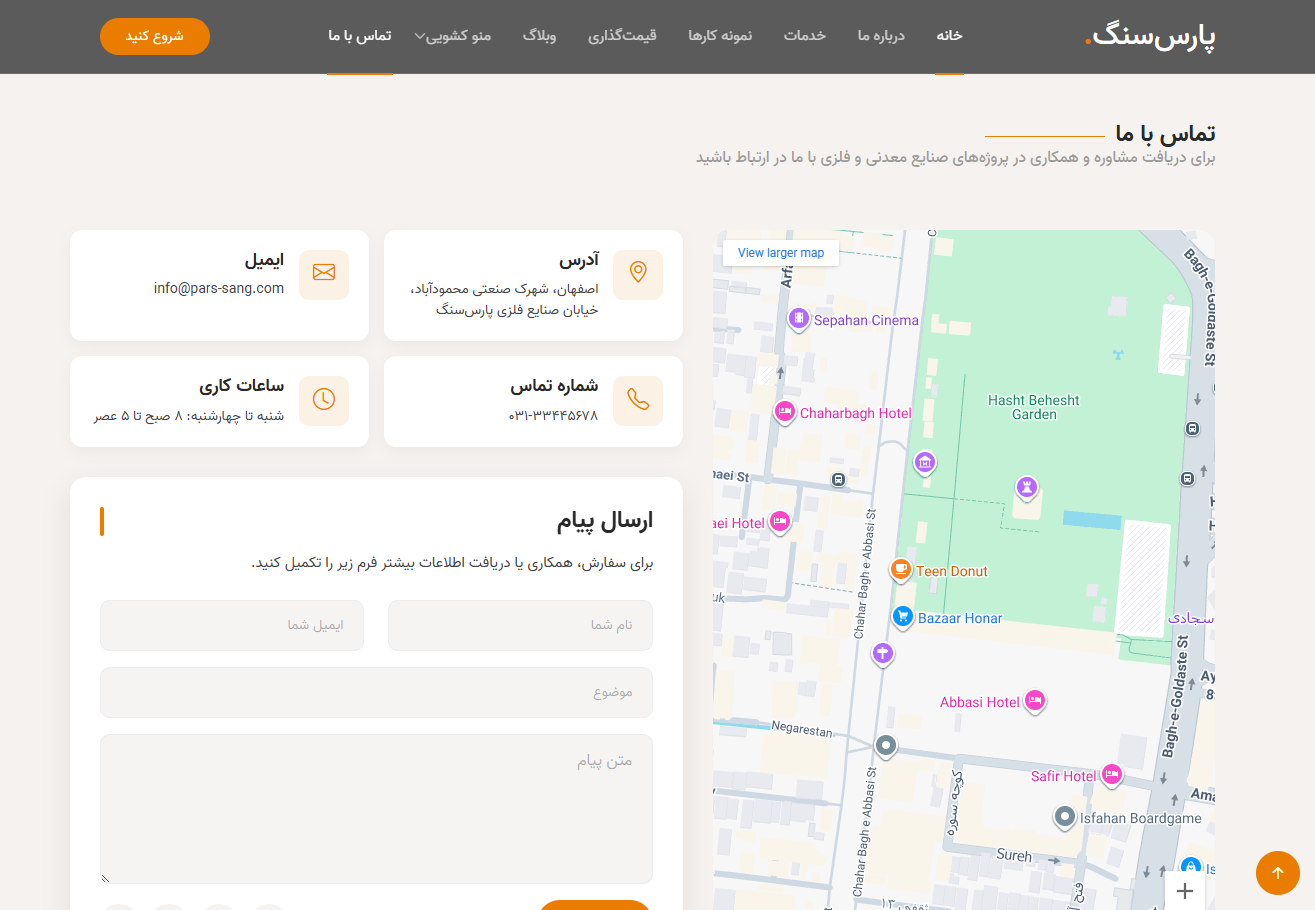This screenshot has width=1315, height=910.
Task: Click the شروع کنید button
Action: coord(154,35)
